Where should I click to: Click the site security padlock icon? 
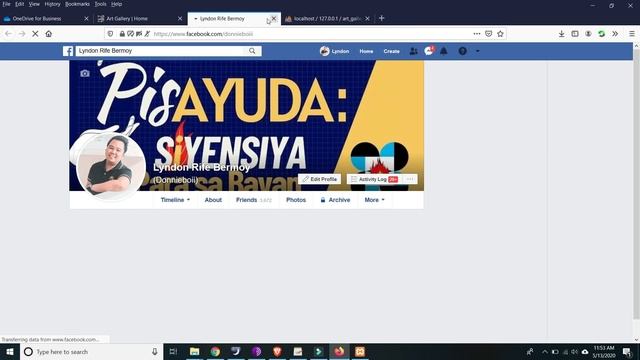tap(122, 34)
